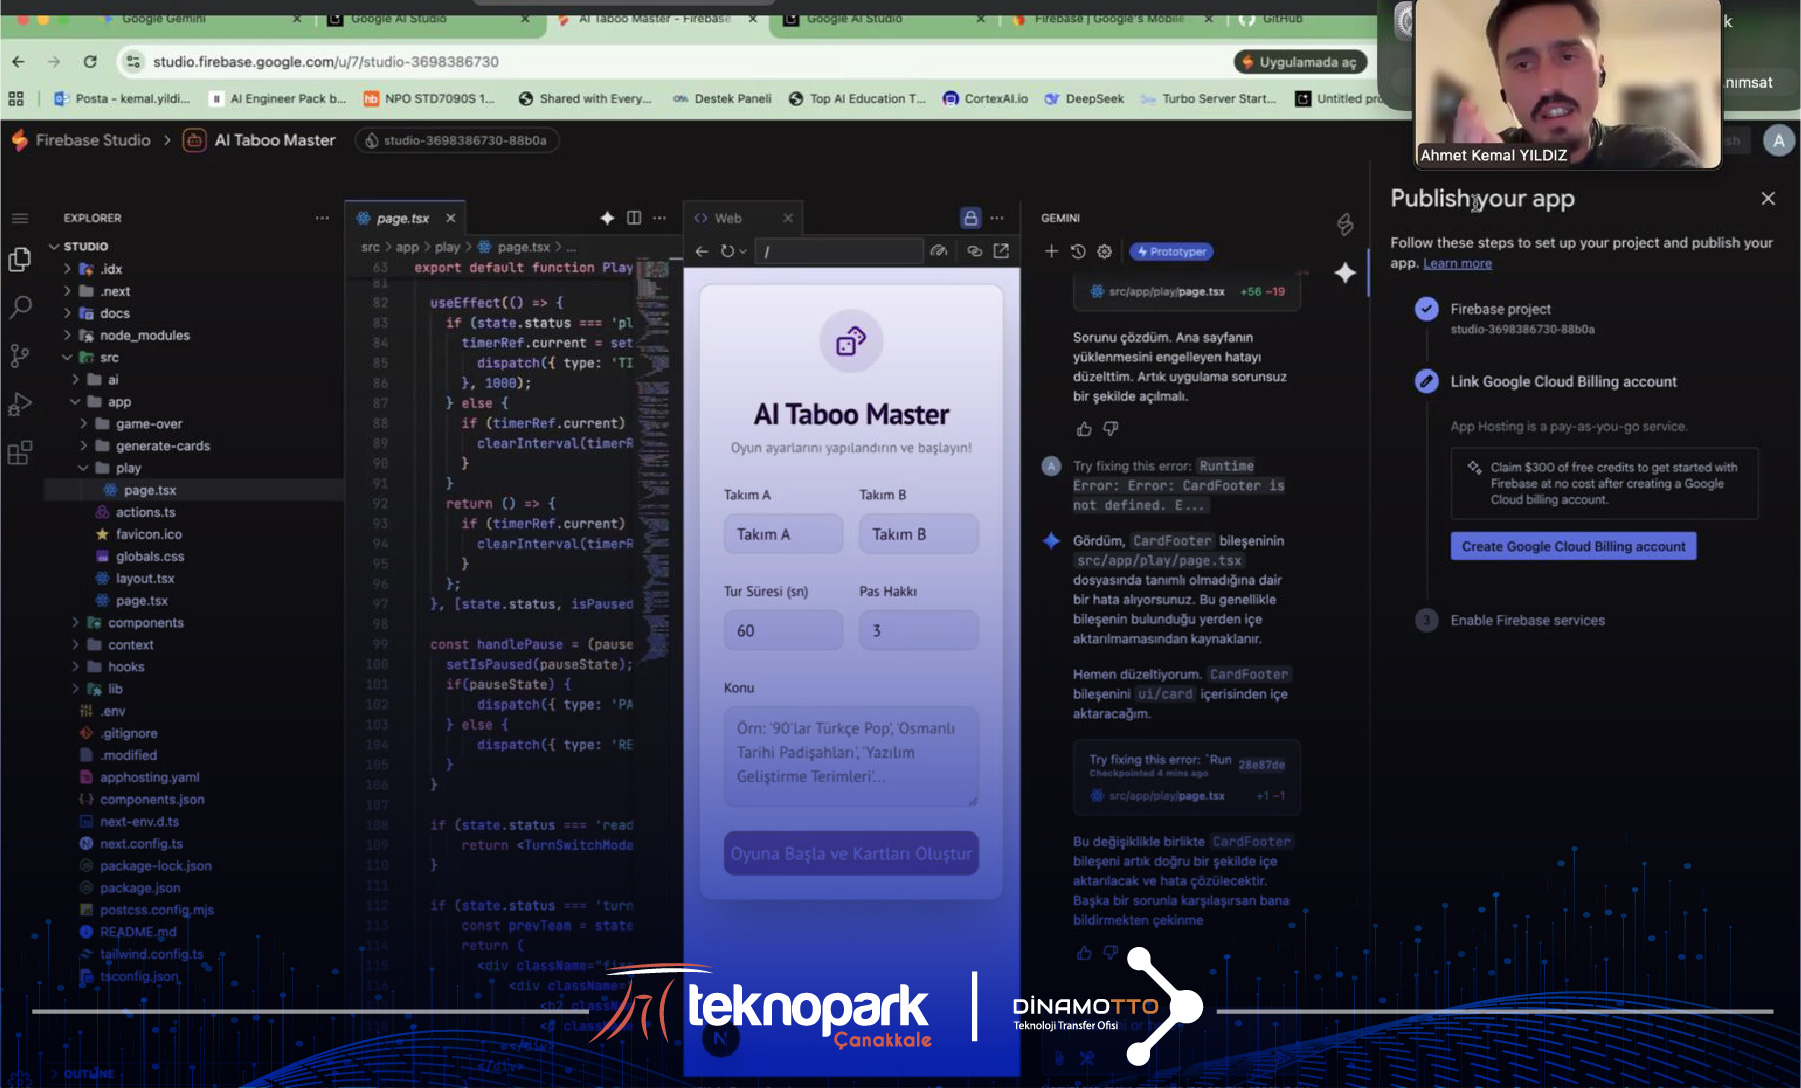
Task: Open the Search view in activity bar
Action: click(19, 307)
